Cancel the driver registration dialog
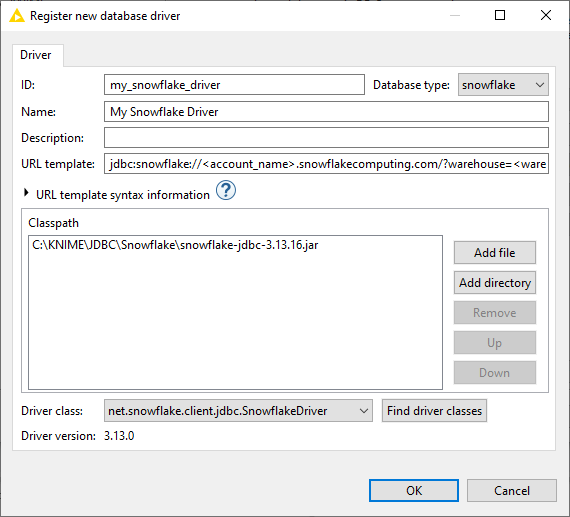The image size is (570, 517). pyautogui.click(x=511, y=490)
